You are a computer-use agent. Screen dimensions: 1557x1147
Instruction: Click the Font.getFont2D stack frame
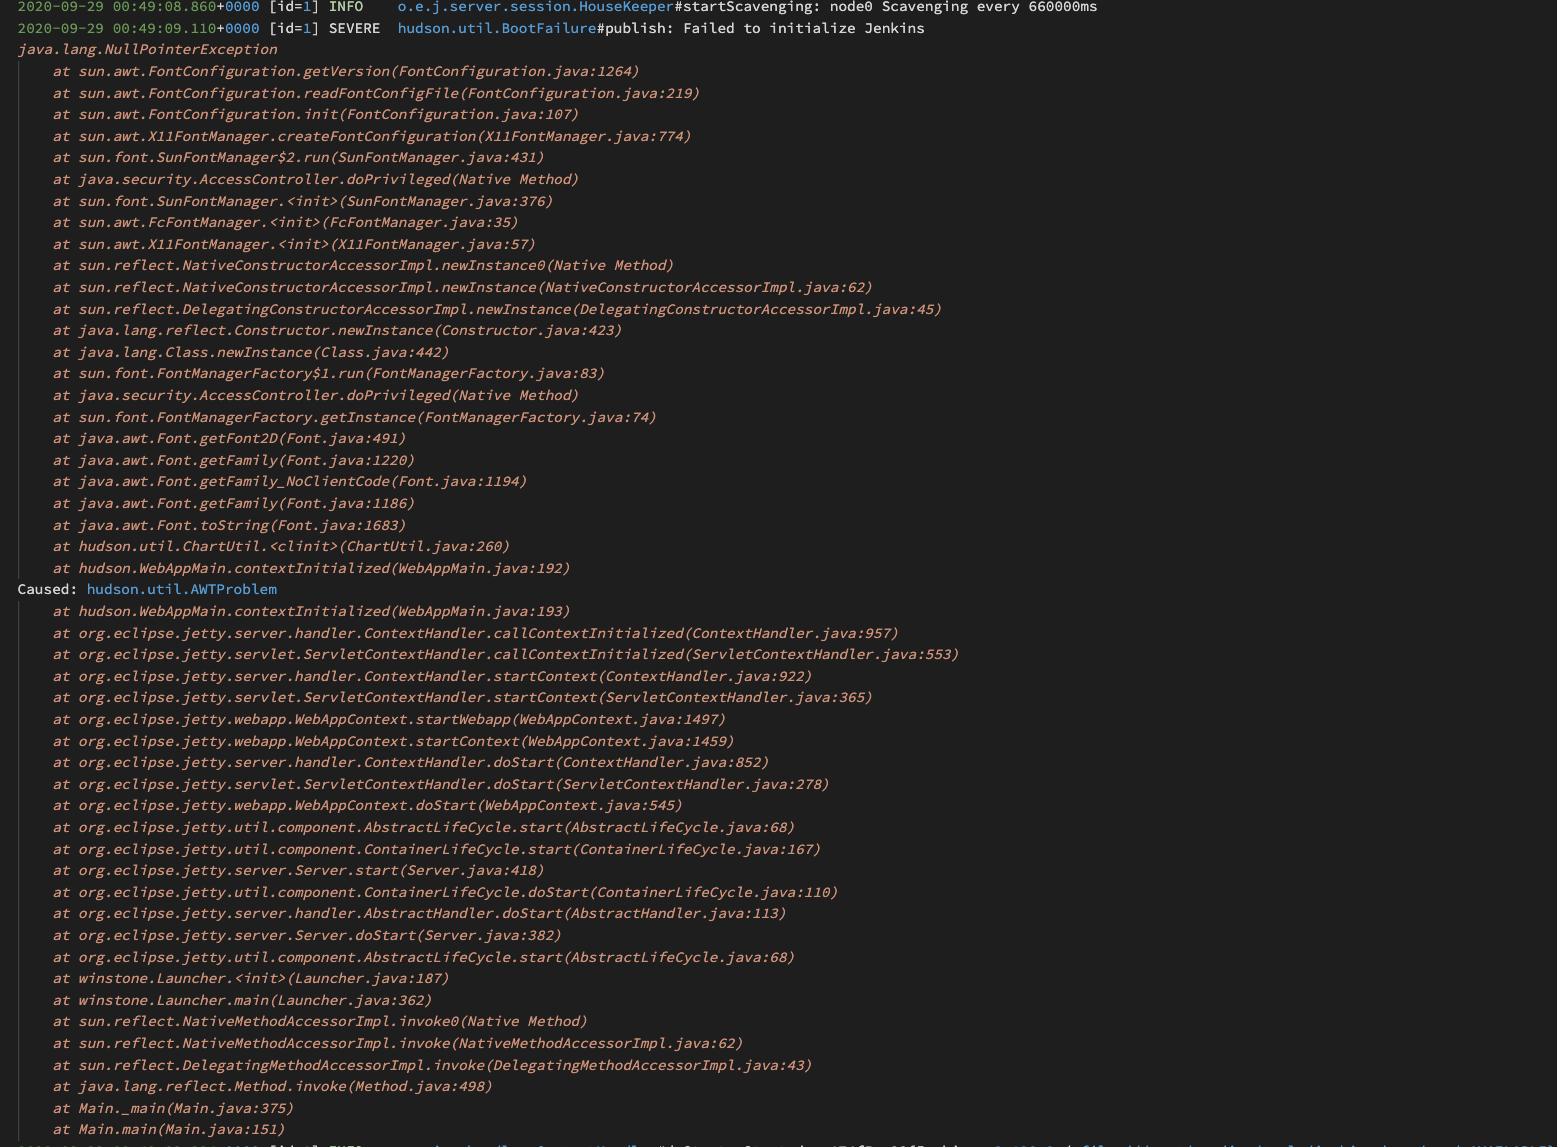230,438
